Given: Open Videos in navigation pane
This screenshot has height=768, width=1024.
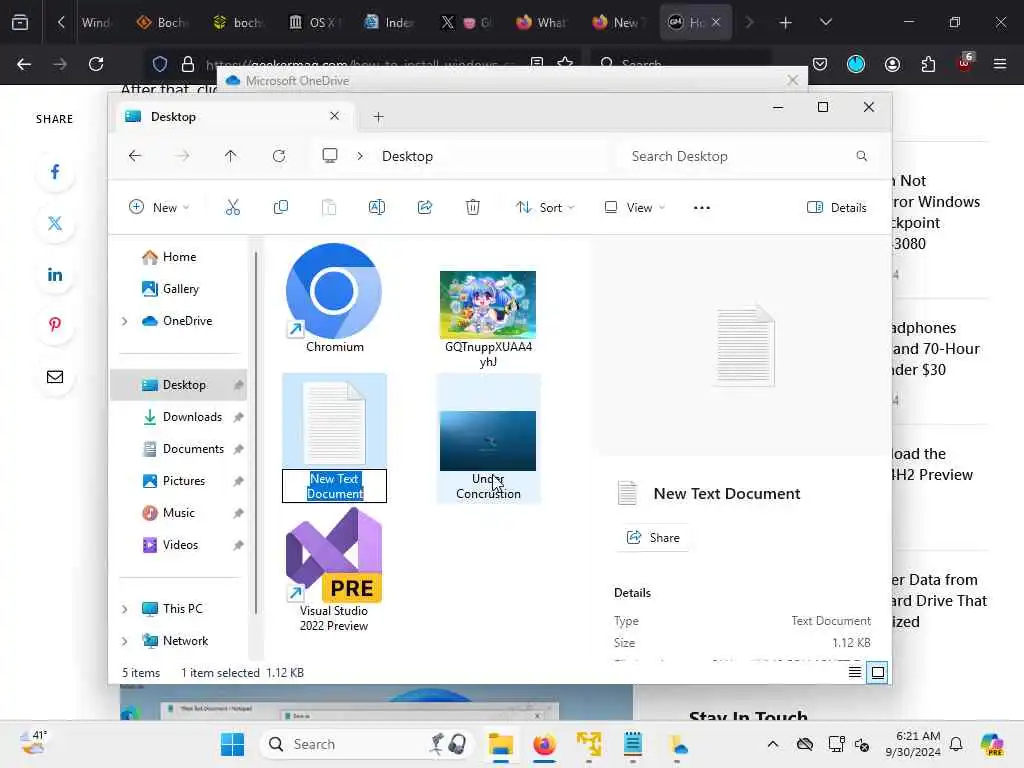Looking at the screenshot, I should [179, 545].
